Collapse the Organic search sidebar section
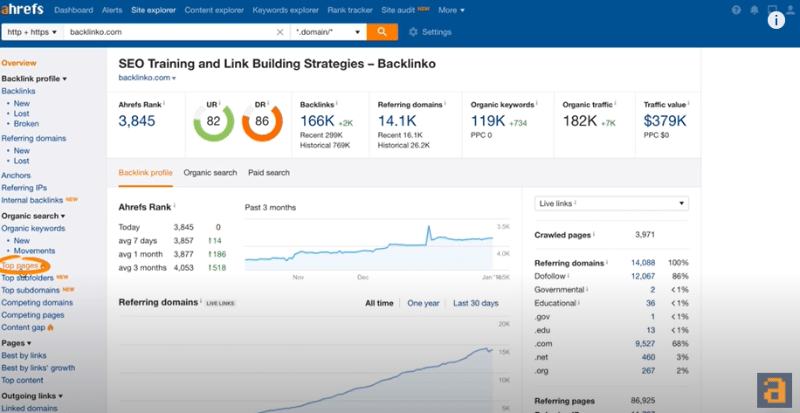This screenshot has width=800, height=413. [33, 216]
